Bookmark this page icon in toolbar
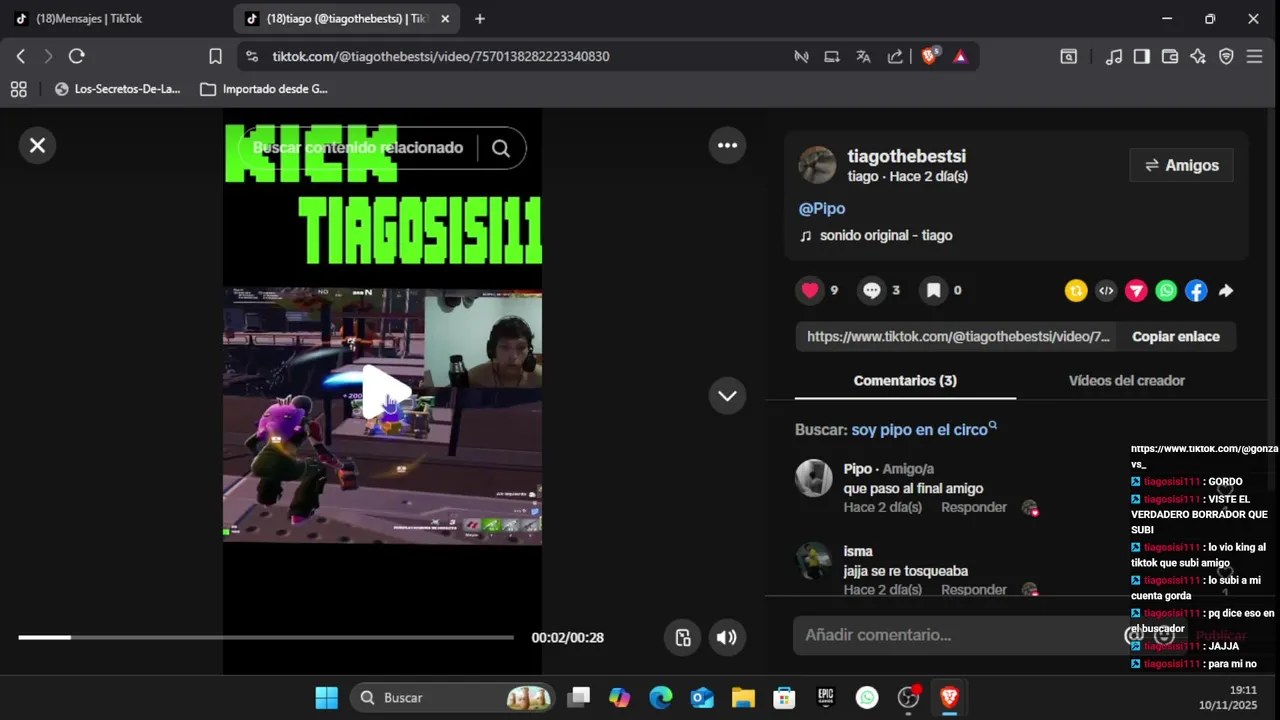1280x720 pixels. 215,56
